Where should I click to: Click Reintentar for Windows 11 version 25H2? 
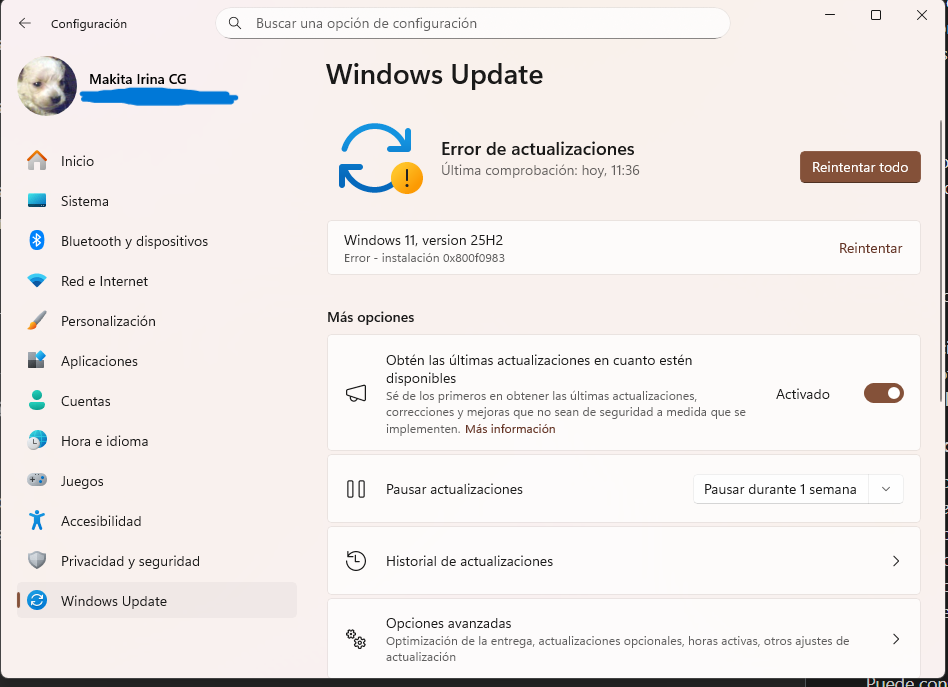click(870, 248)
